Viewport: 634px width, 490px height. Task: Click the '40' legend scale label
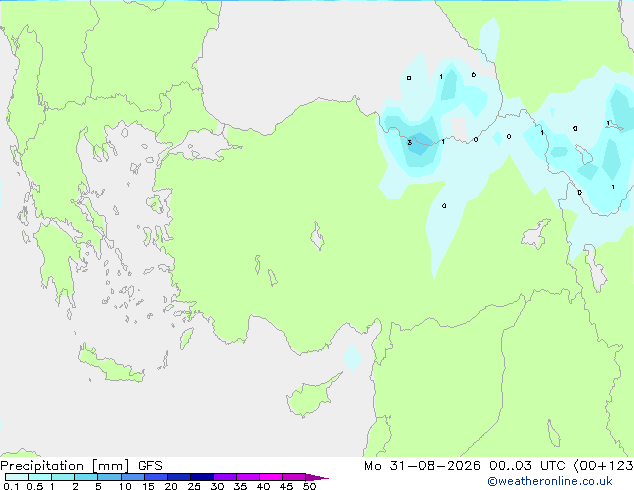(263, 486)
